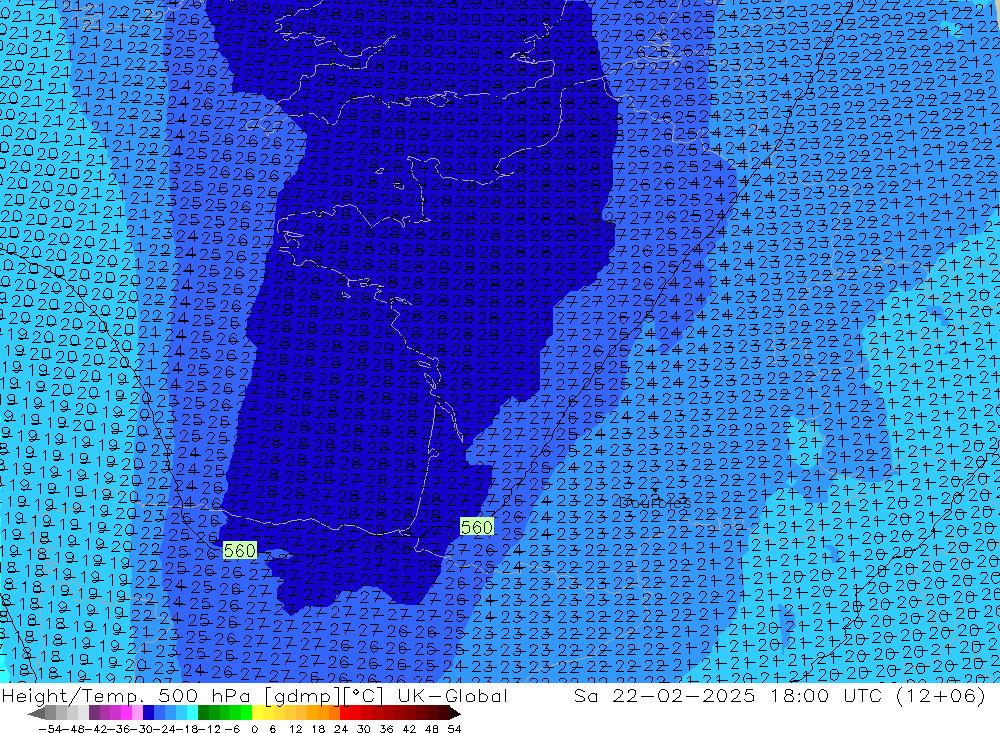Click the dark blue -30 legend swatch
1000x733 pixels.
[x=148, y=713]
